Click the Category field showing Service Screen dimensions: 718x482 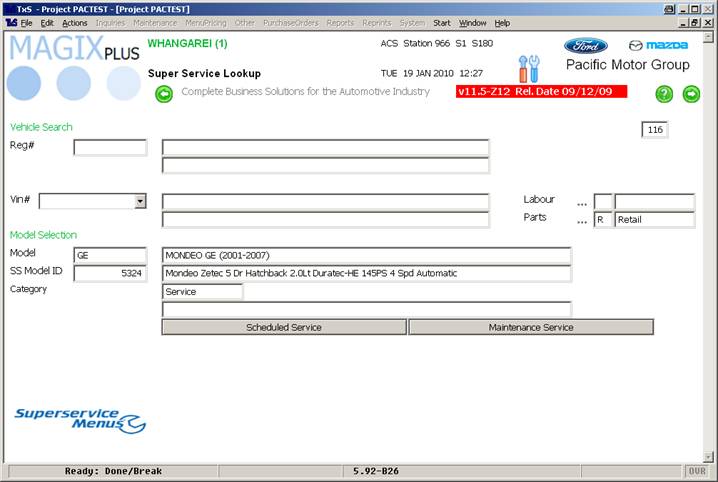pos(202,292)
